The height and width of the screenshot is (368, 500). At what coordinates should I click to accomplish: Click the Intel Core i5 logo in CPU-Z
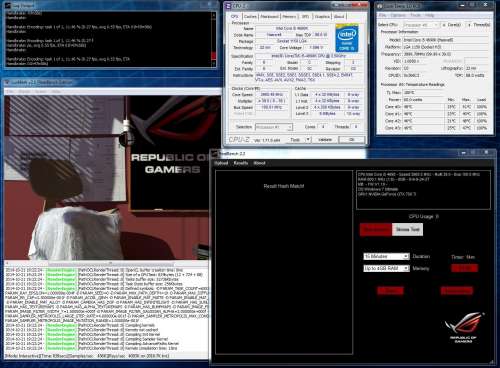pyautogui.click(x=347, y=38)
